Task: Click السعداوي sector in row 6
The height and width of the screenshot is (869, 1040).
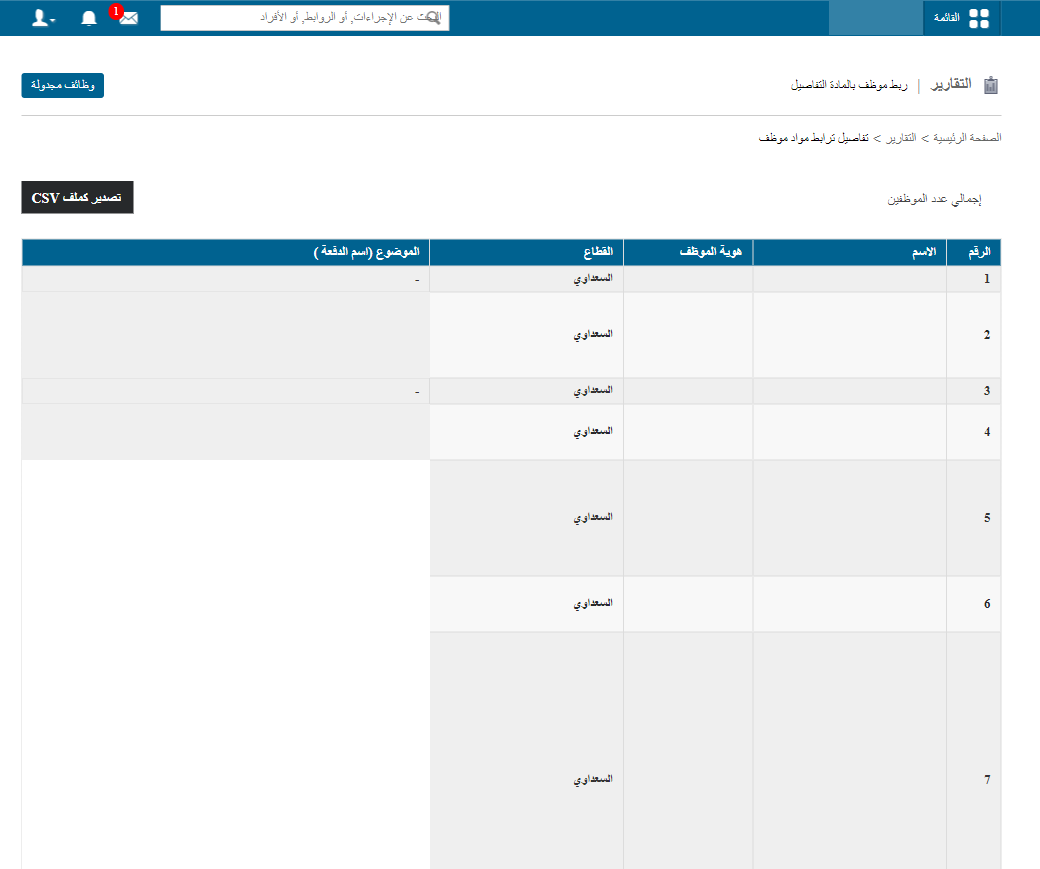Action: (x=593, y=604)
